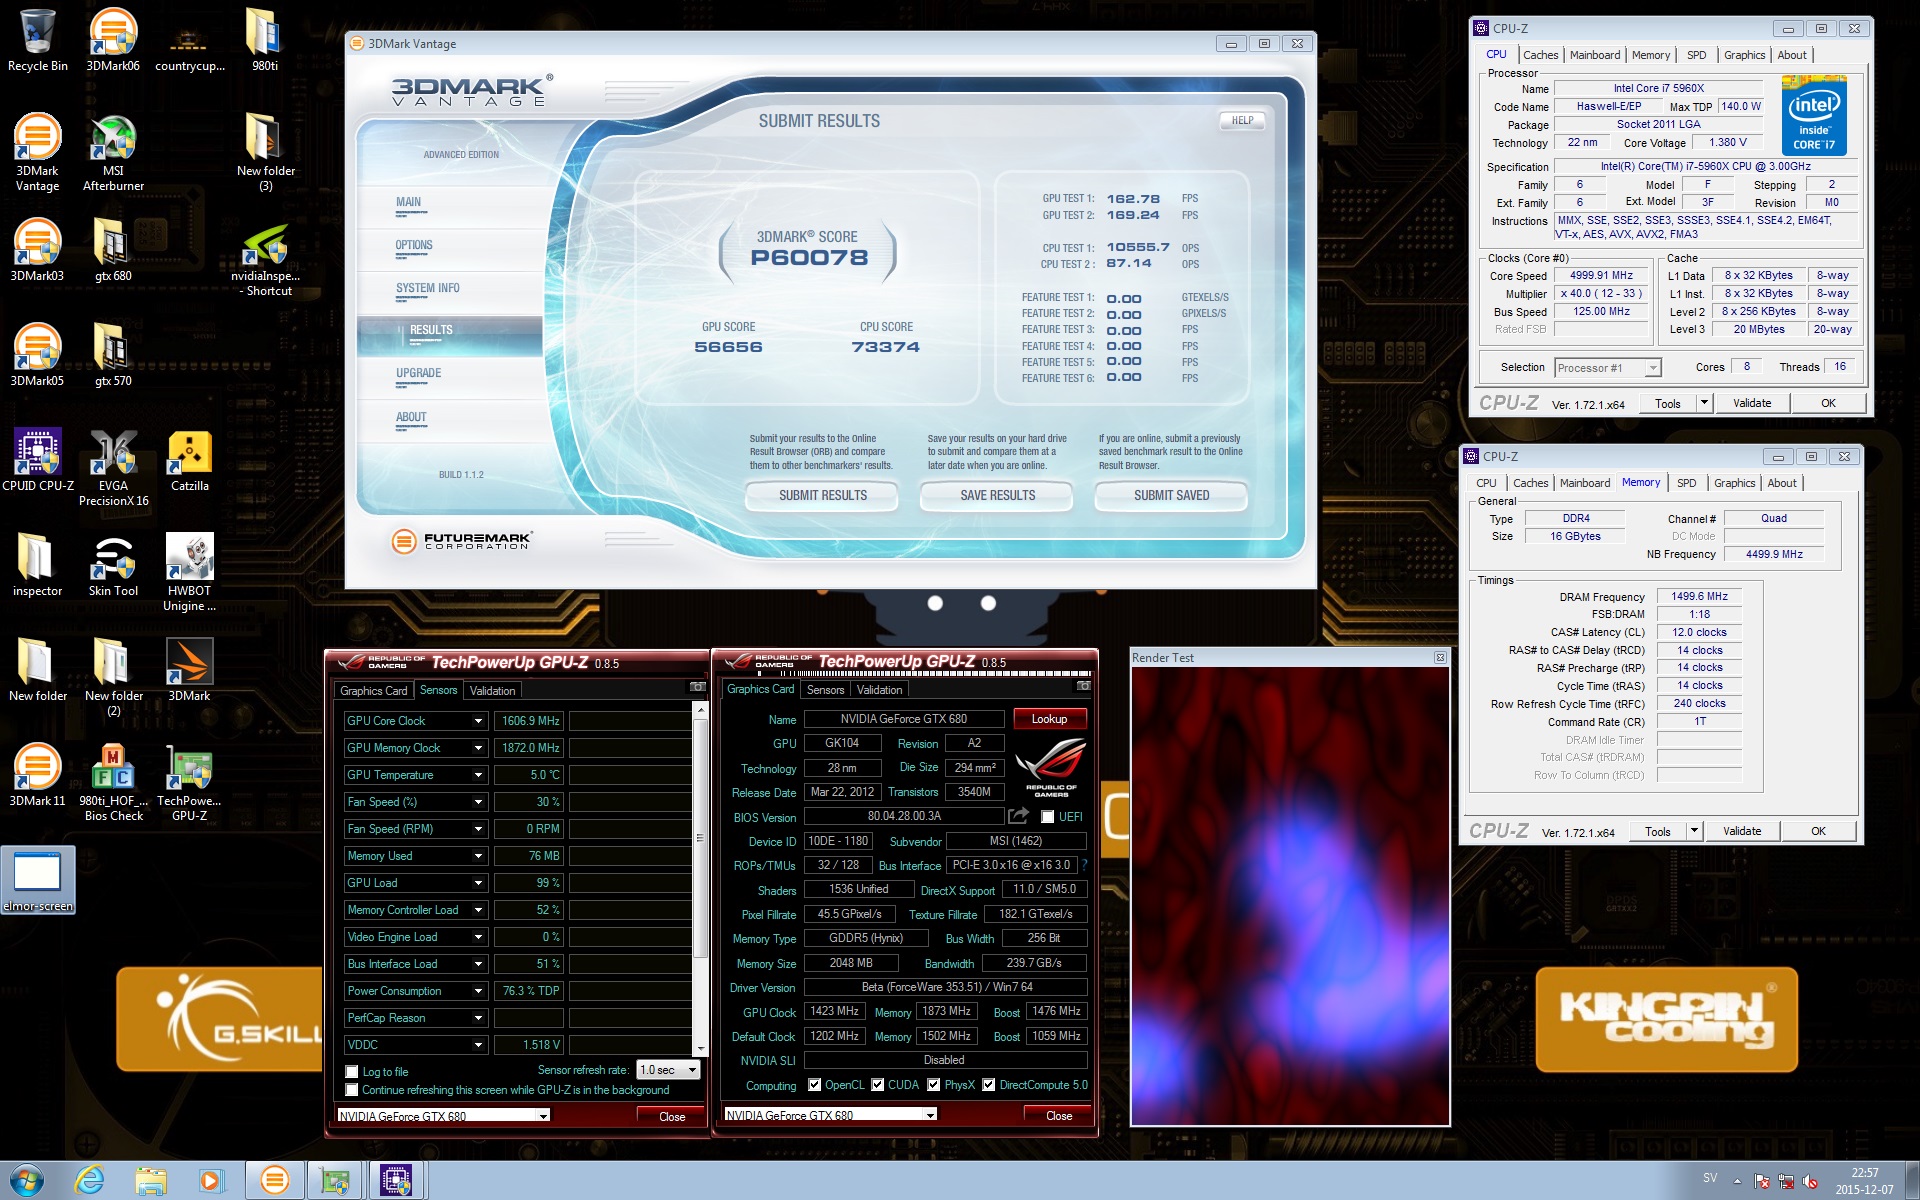Launch nvidiaInspector shortcut icon

pyautogui.click(x=266, y=258)
